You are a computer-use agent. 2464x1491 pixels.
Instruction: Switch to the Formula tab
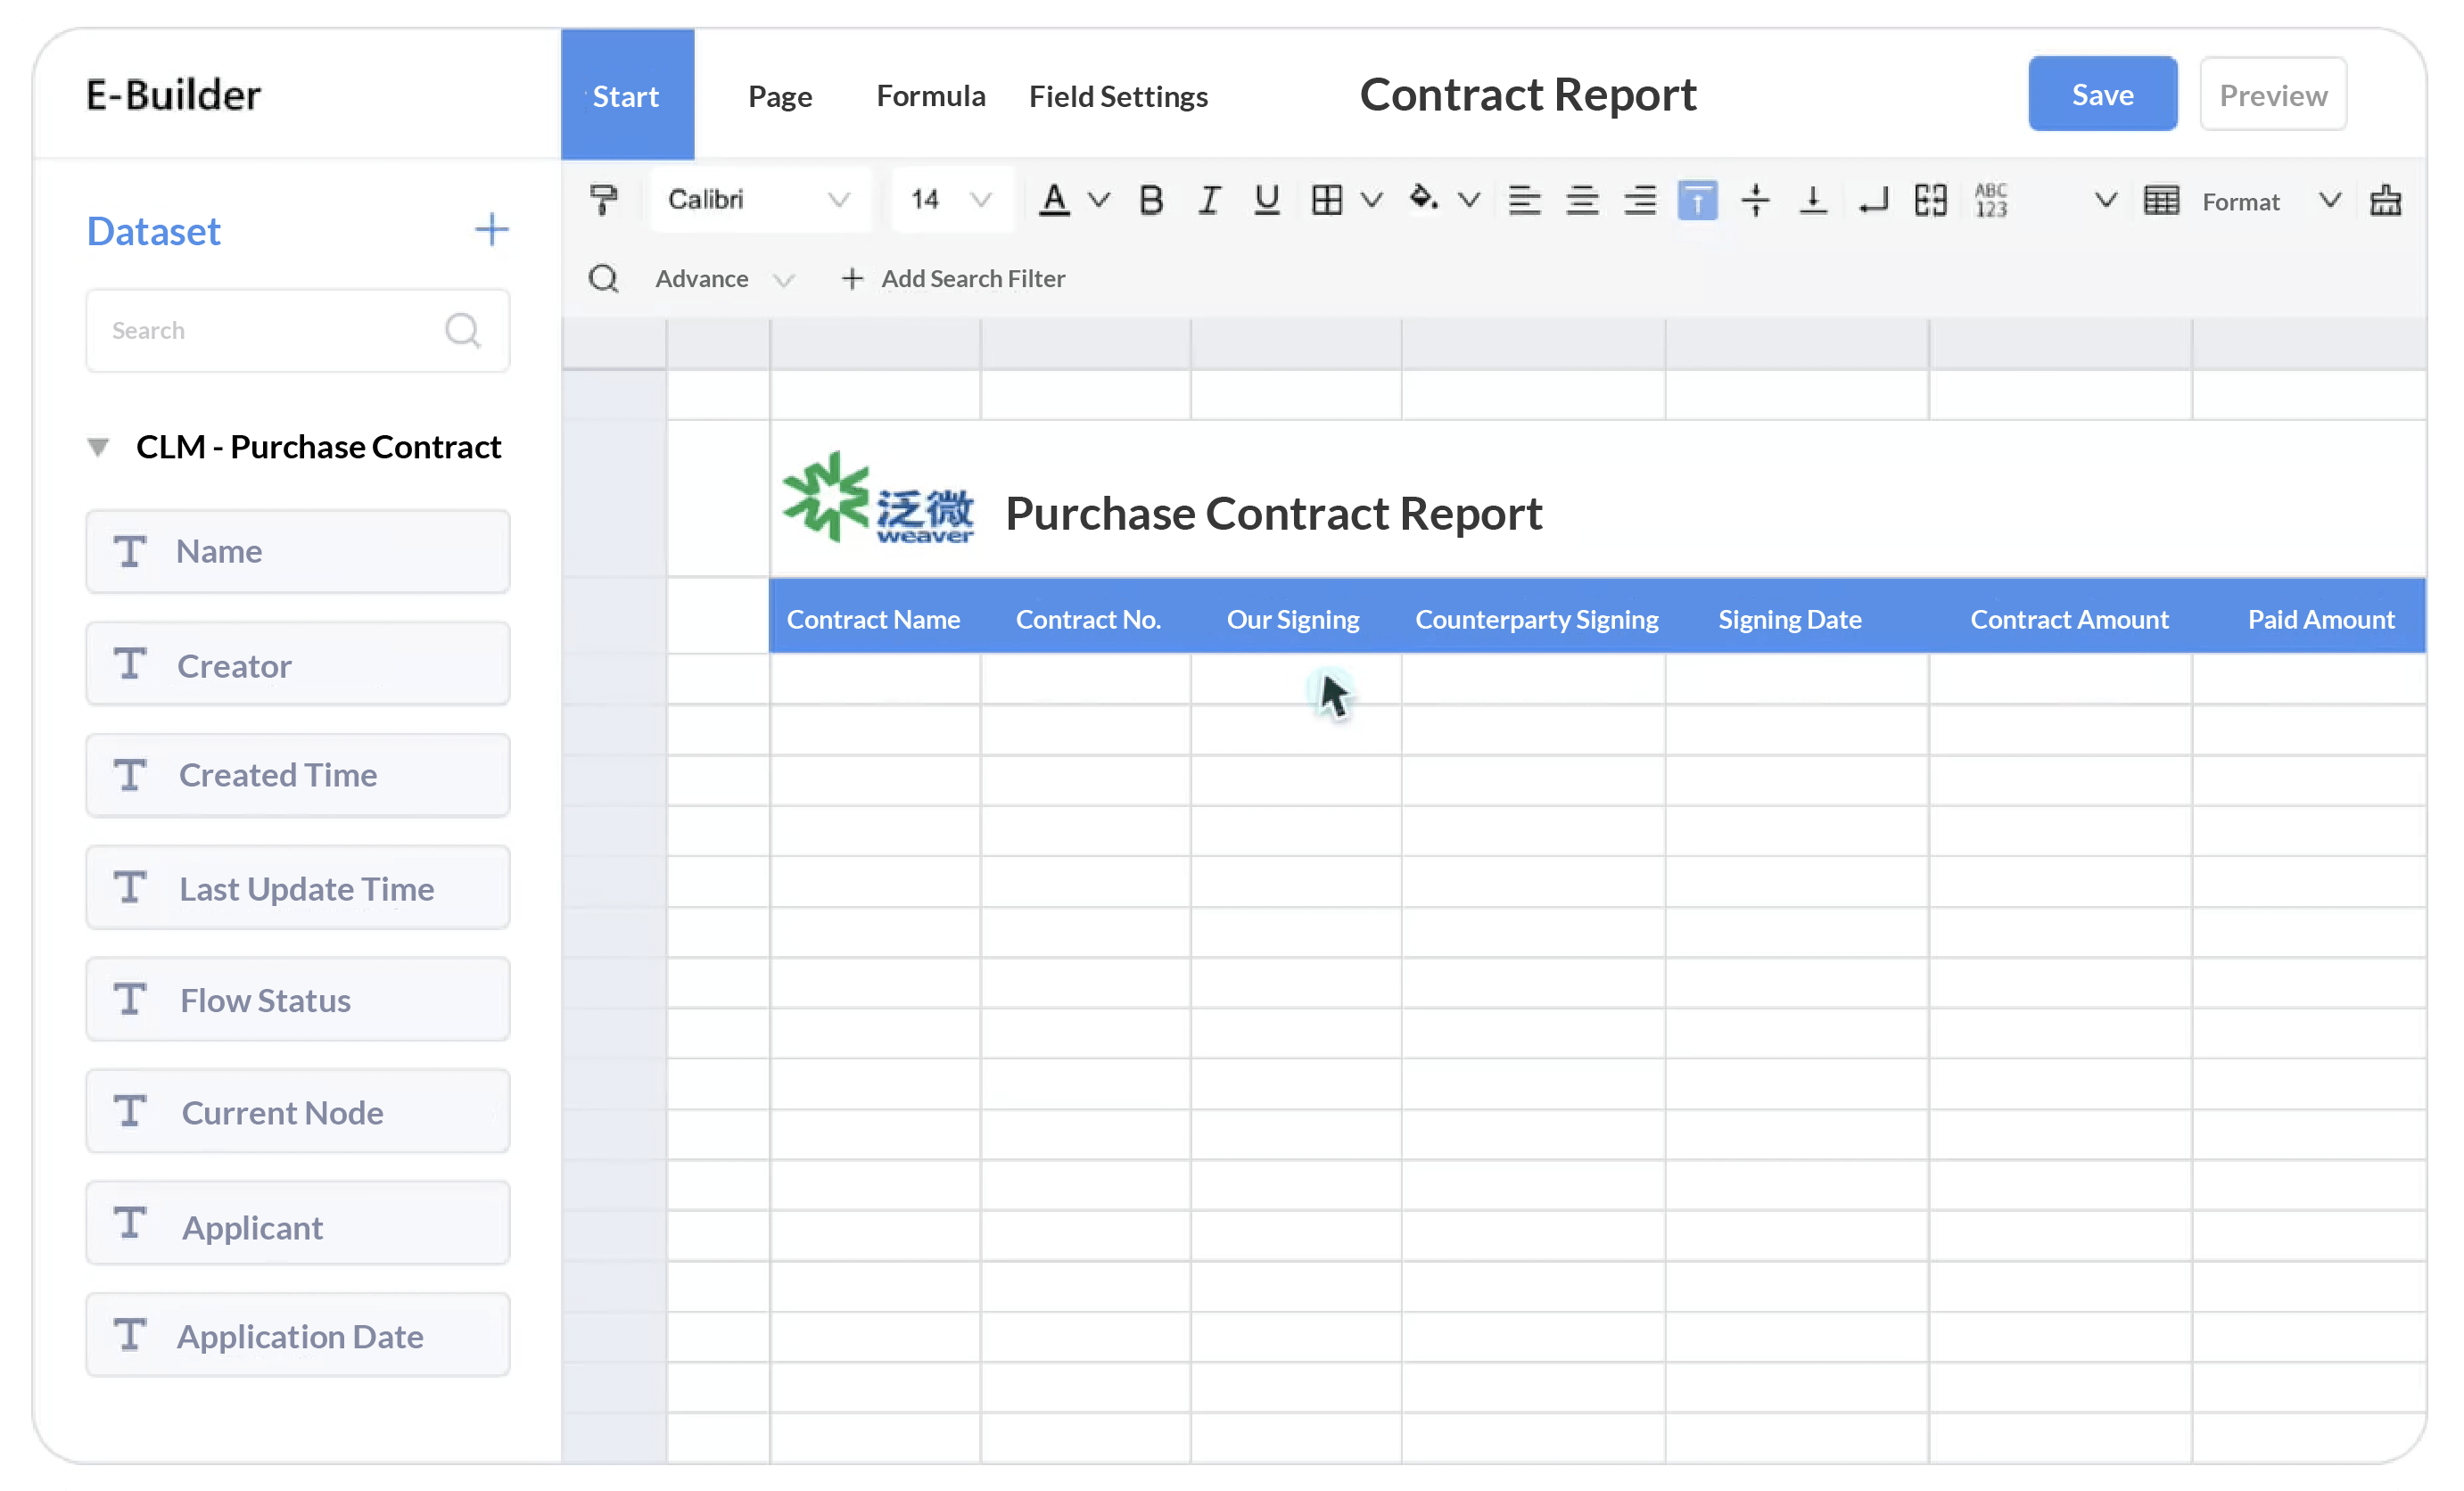pyautogui.click(x=930, y=96)
